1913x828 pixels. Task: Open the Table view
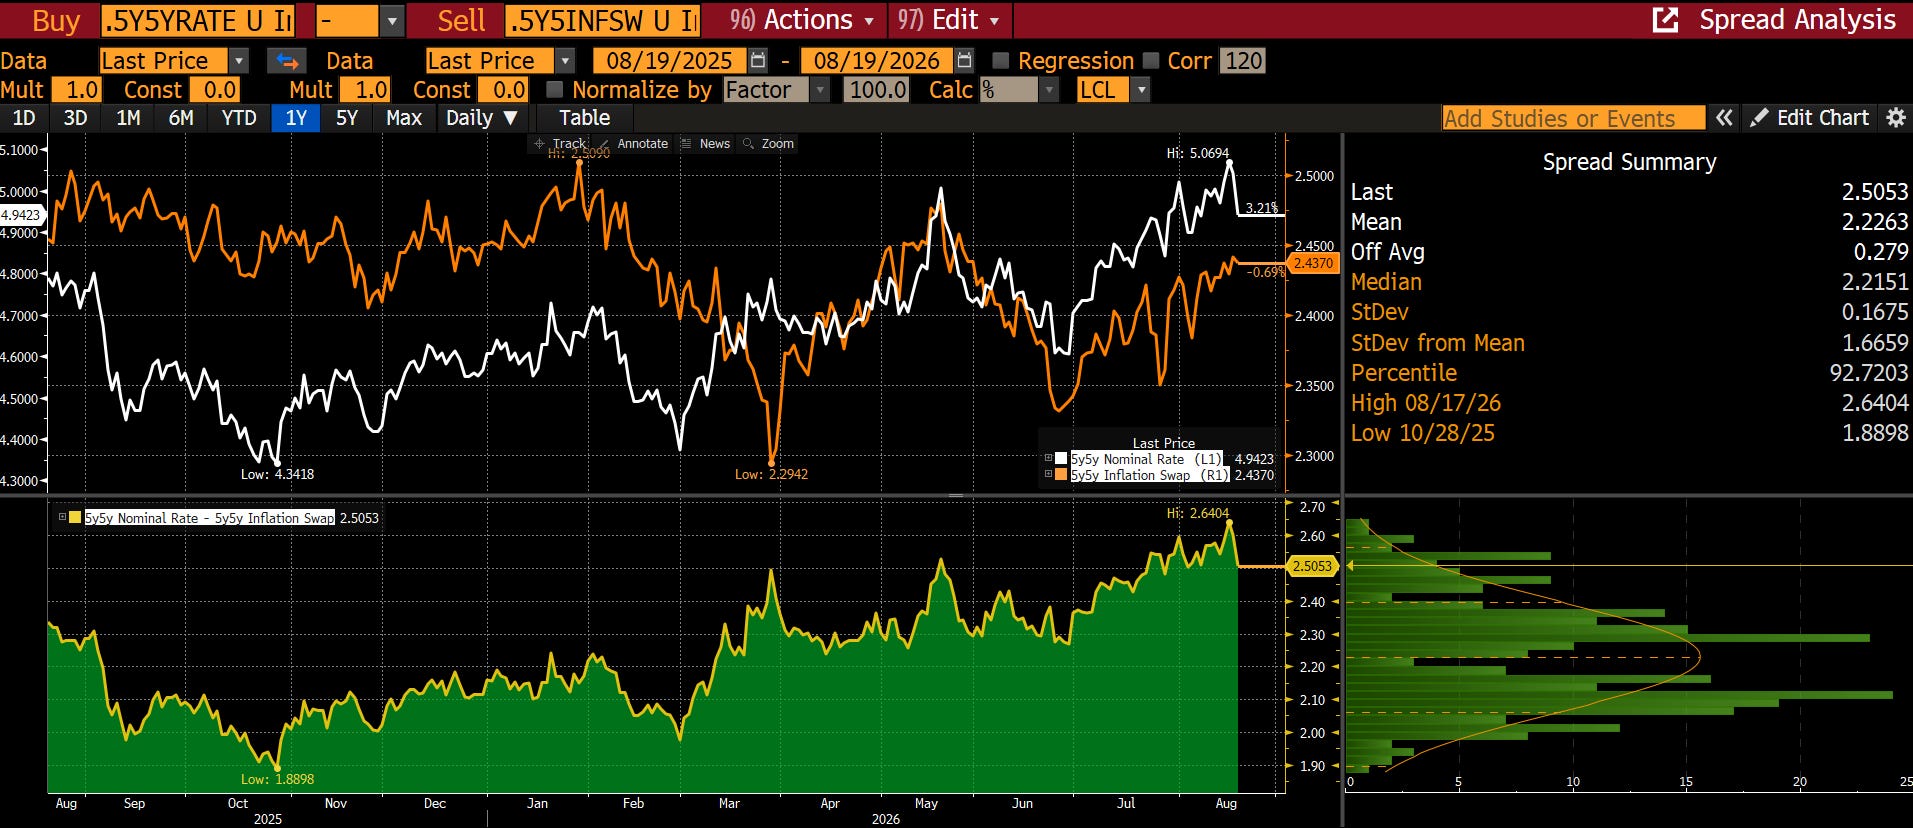(x=584, y=118)
